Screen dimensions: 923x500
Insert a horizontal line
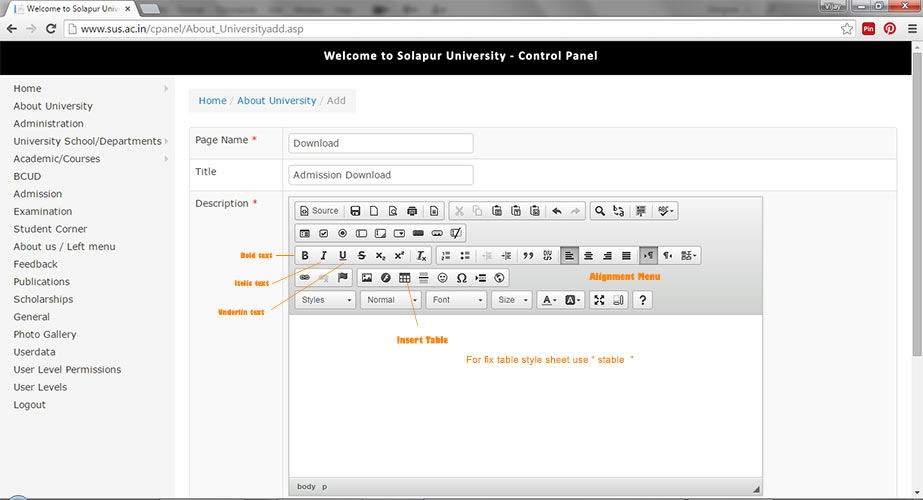(423, 277)
